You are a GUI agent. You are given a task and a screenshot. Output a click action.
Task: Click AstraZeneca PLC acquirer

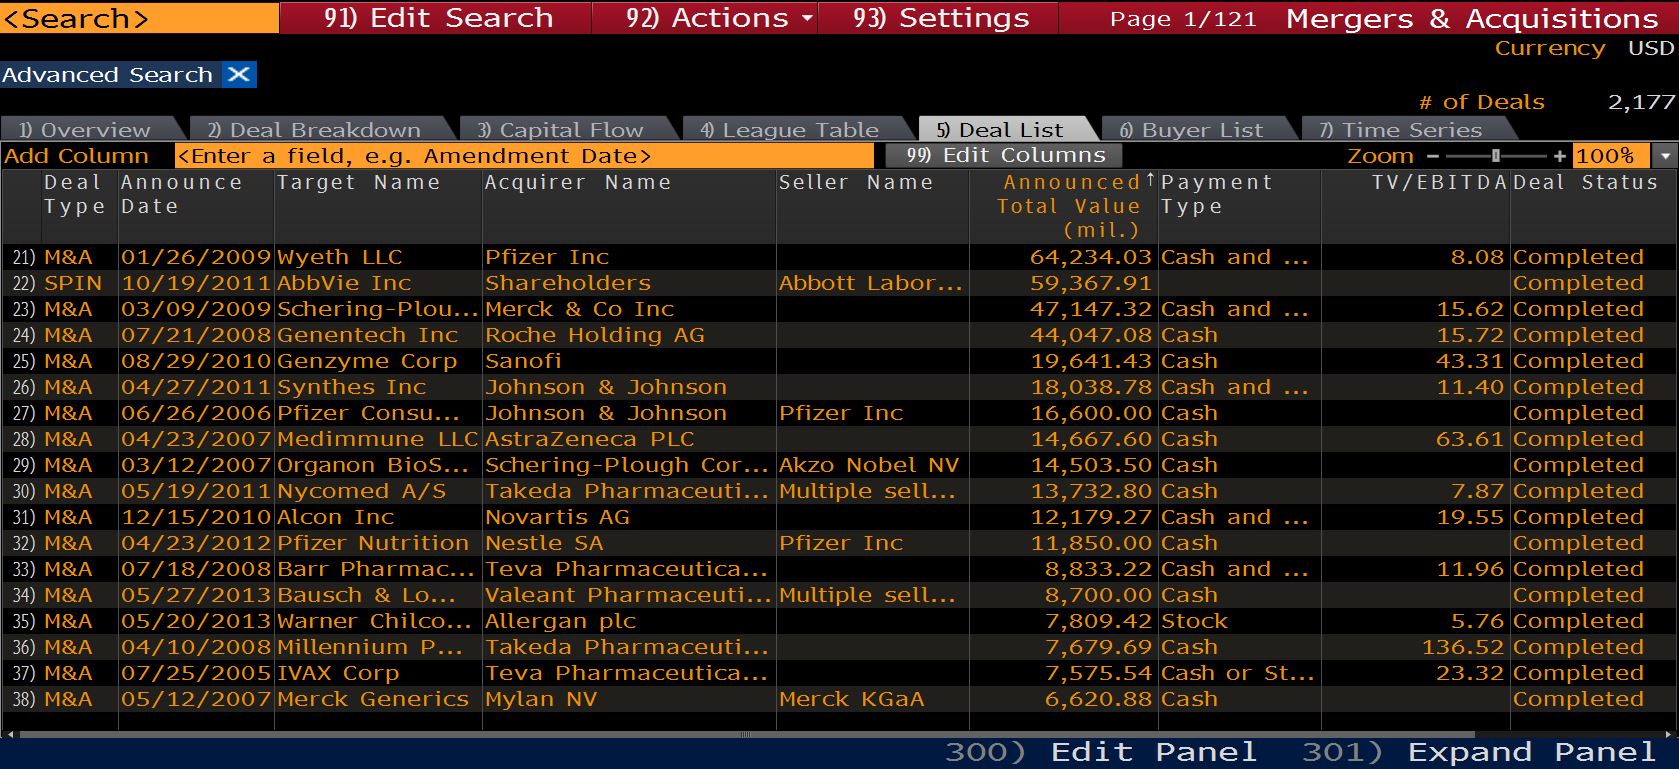tap(590, 439)
